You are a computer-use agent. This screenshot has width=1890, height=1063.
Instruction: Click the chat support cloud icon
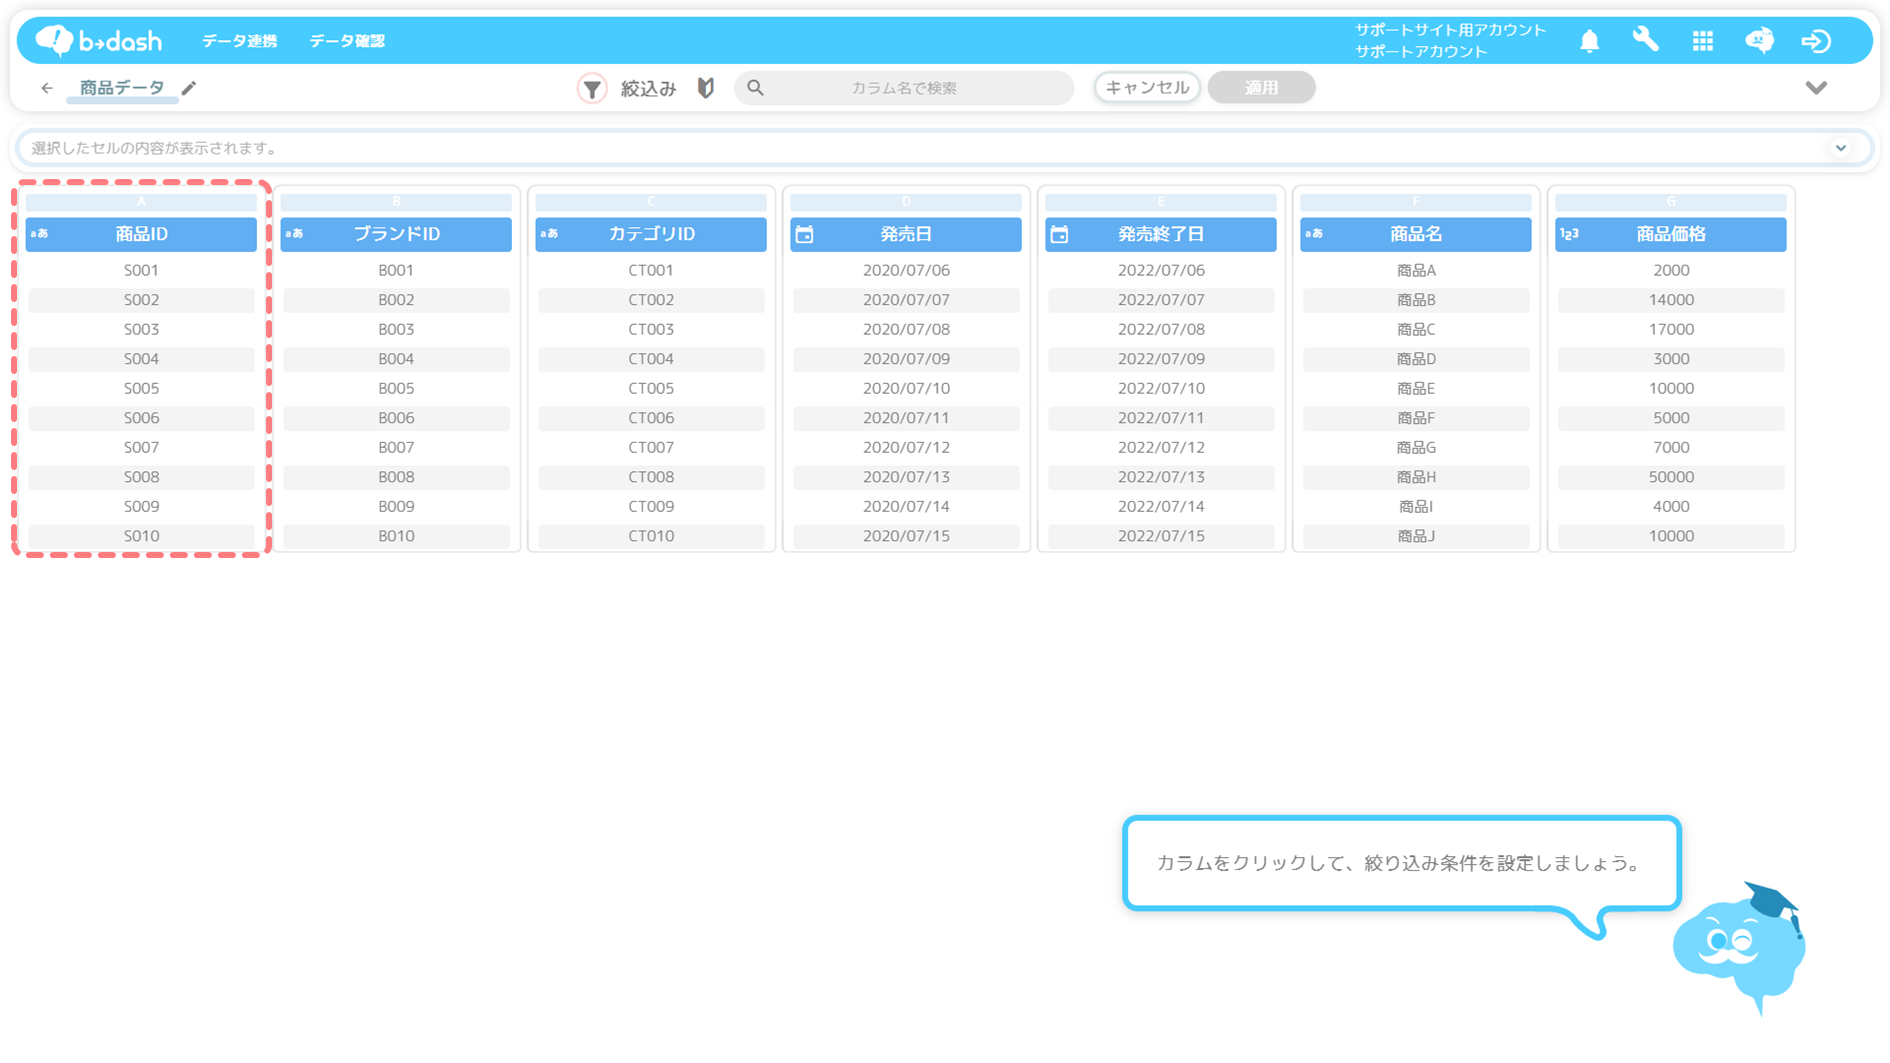tap(1759, 41)
